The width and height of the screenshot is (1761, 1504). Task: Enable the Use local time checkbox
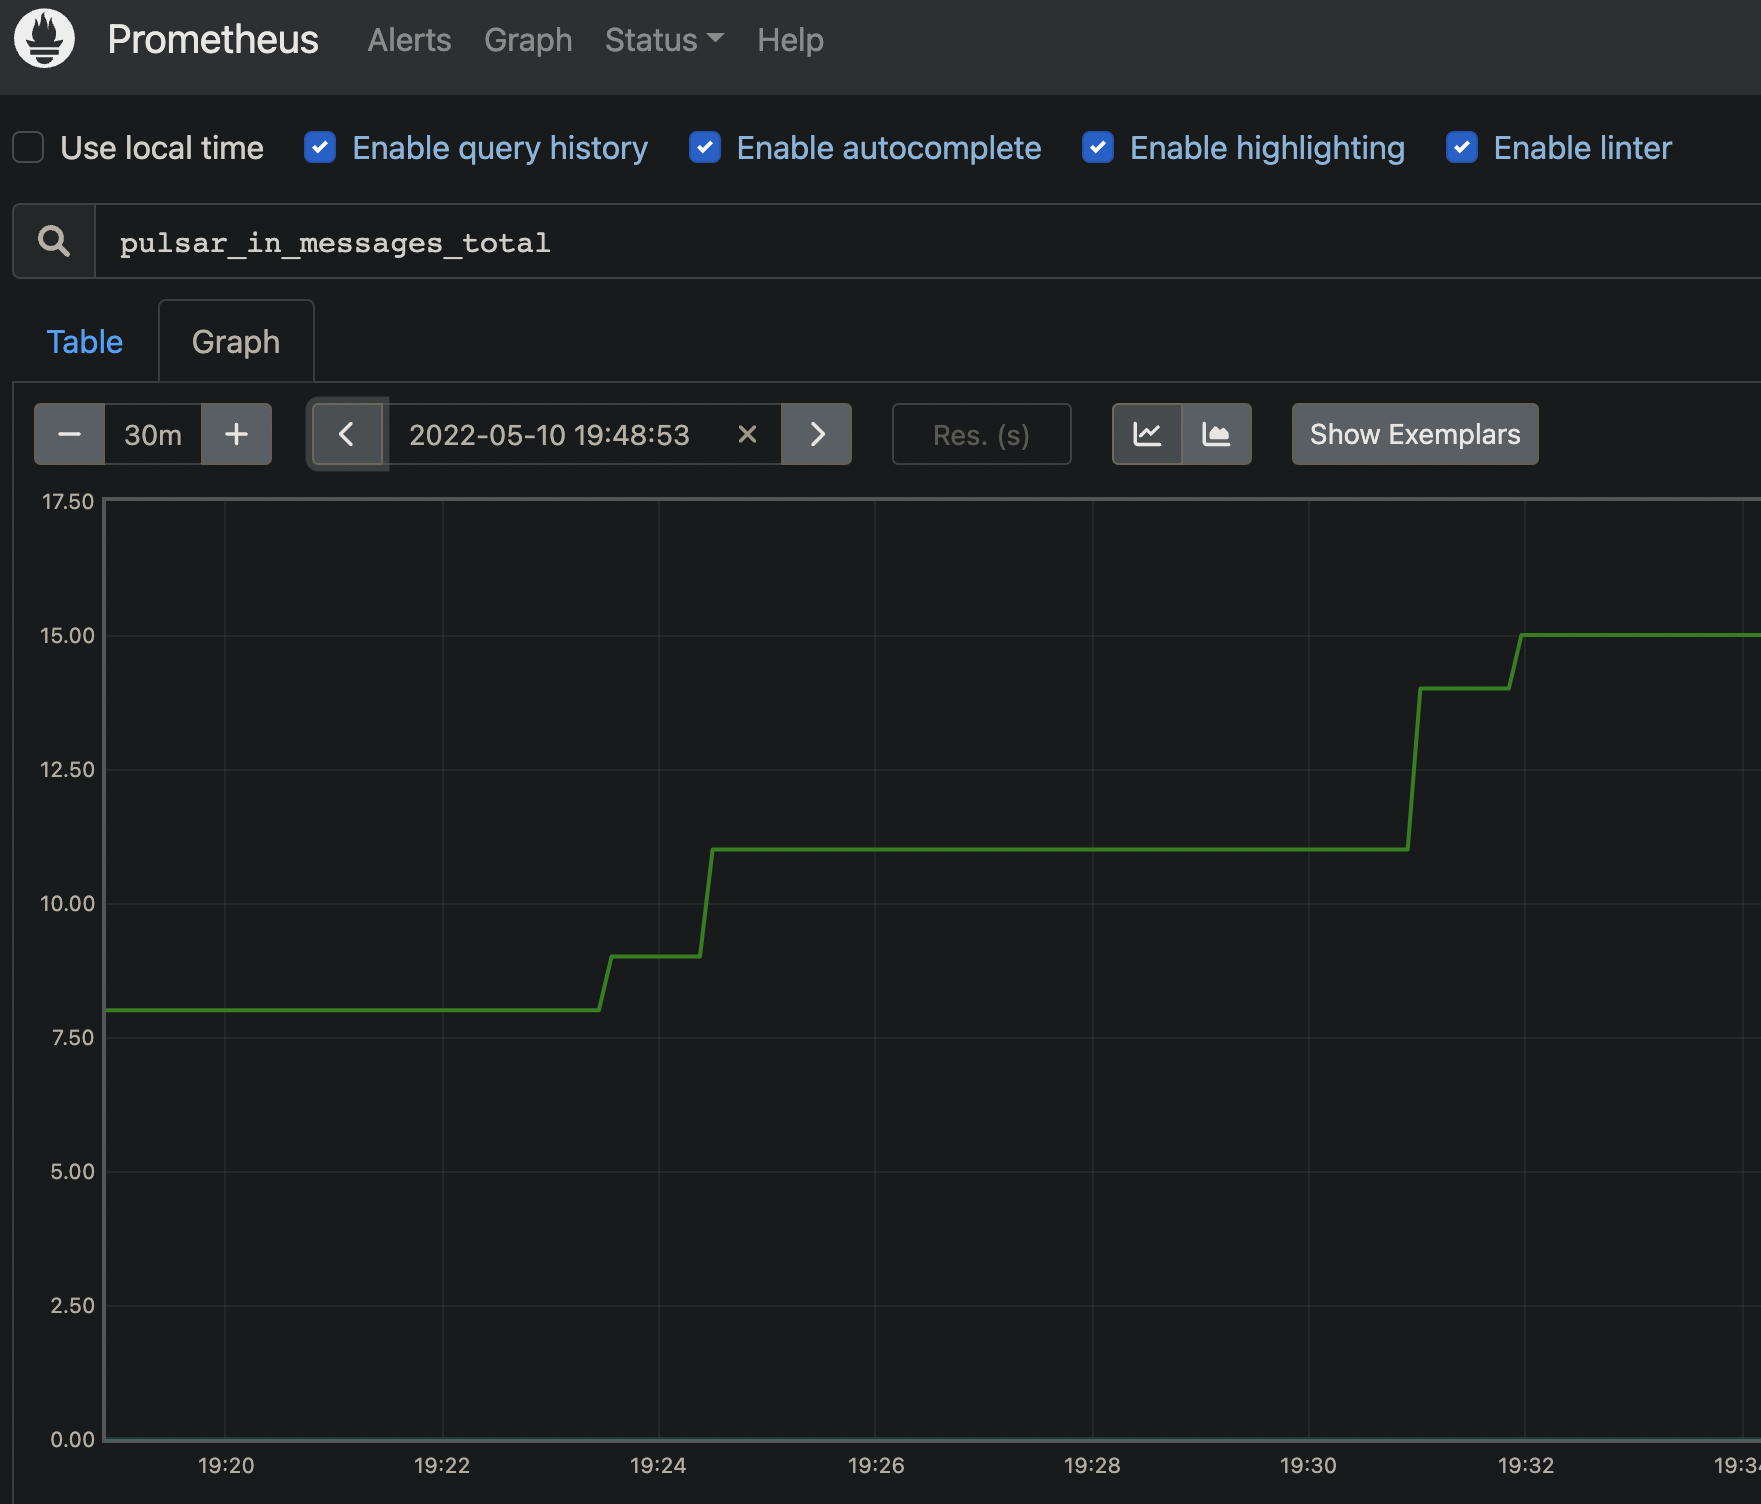coord(27,147)
